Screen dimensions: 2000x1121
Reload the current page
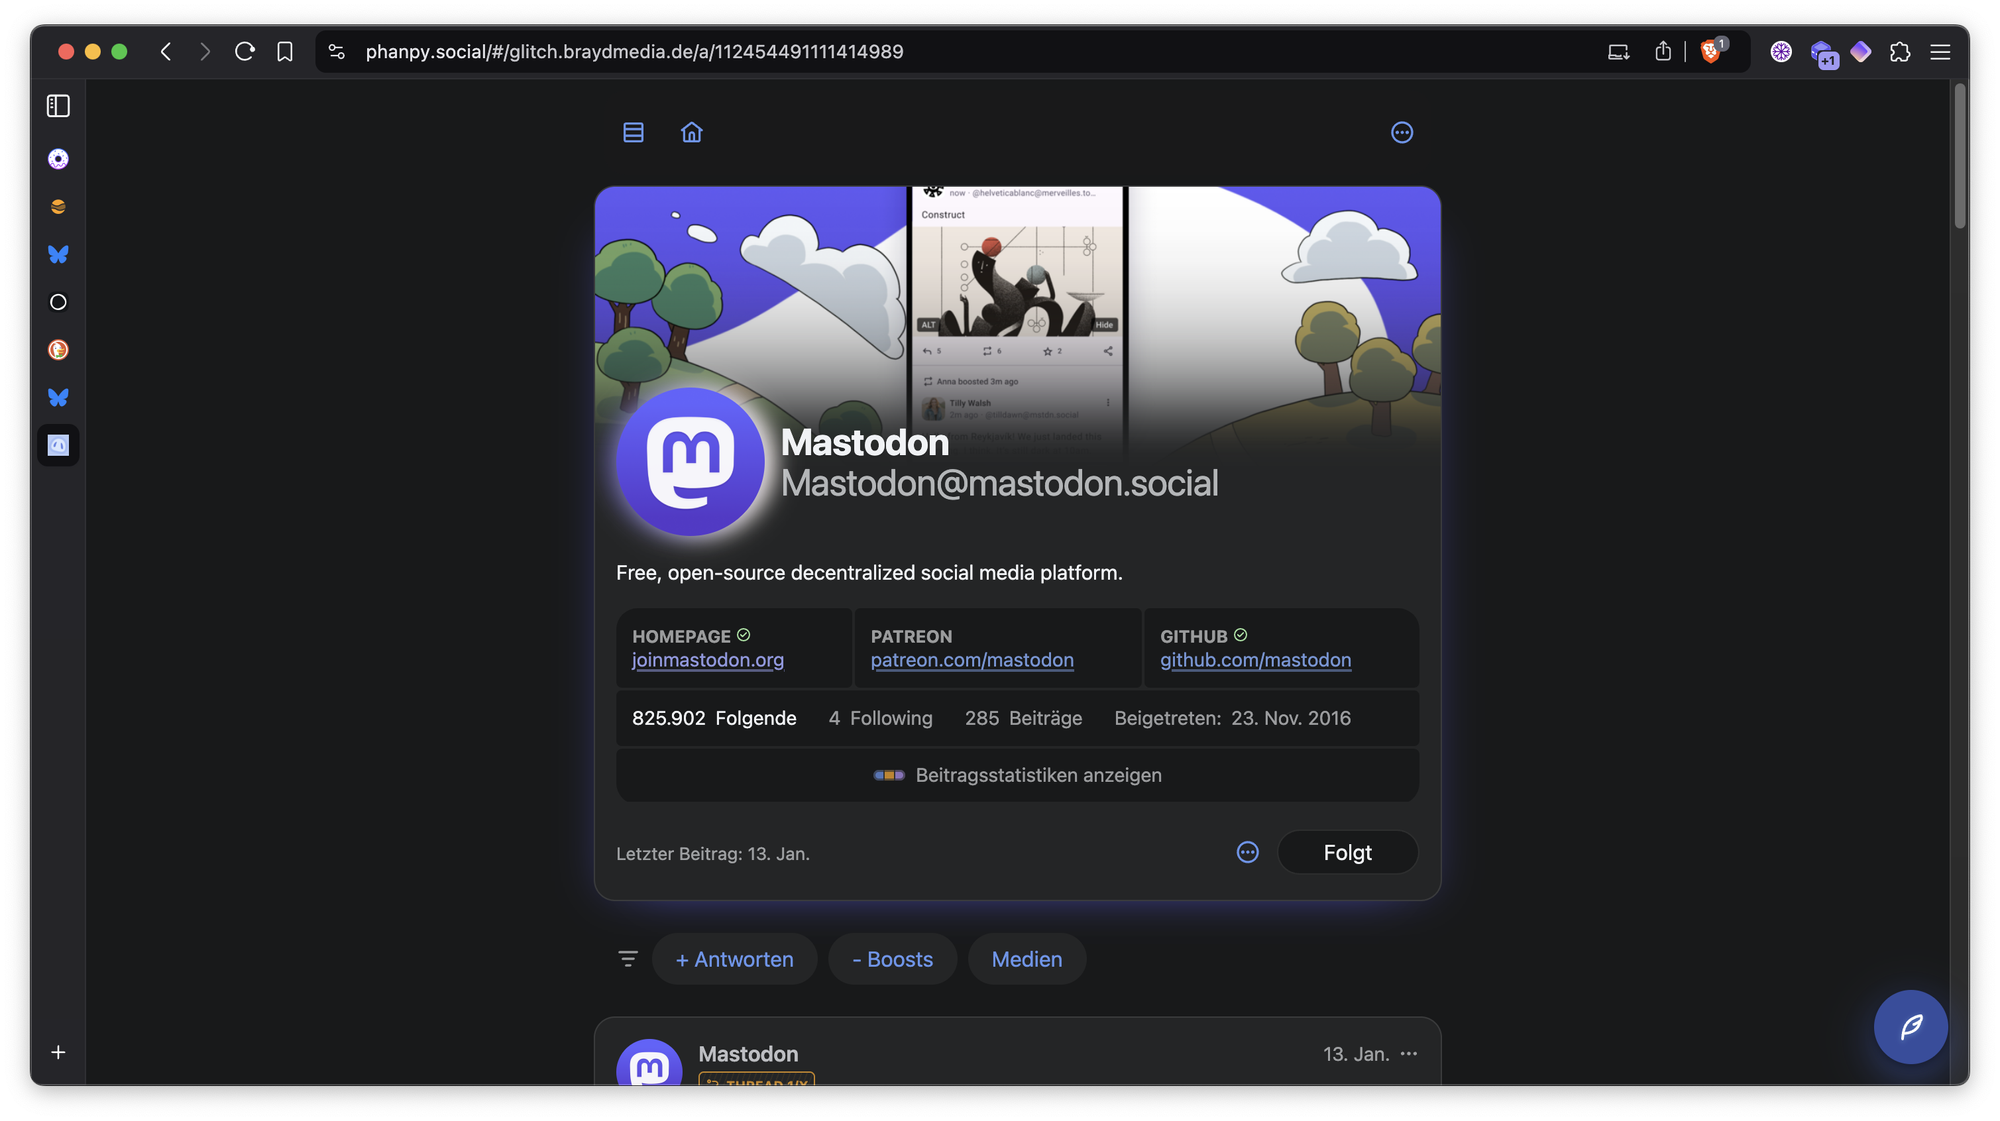pyautogui.click(x=245, y=52)
